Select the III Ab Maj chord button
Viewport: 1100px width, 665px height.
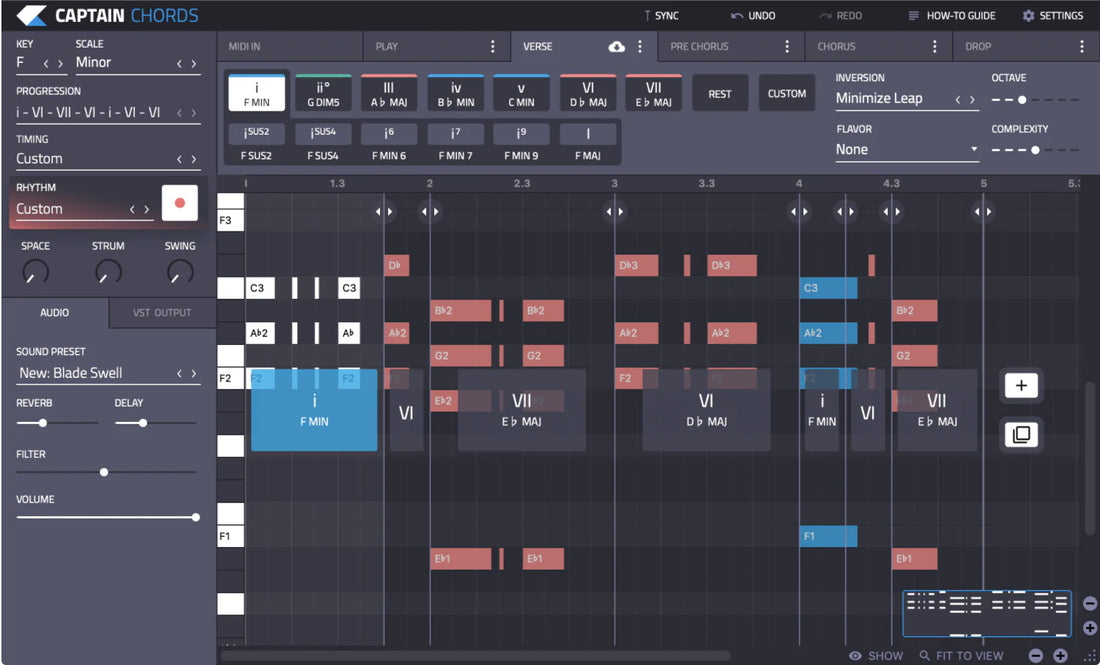tap(389, 93)
